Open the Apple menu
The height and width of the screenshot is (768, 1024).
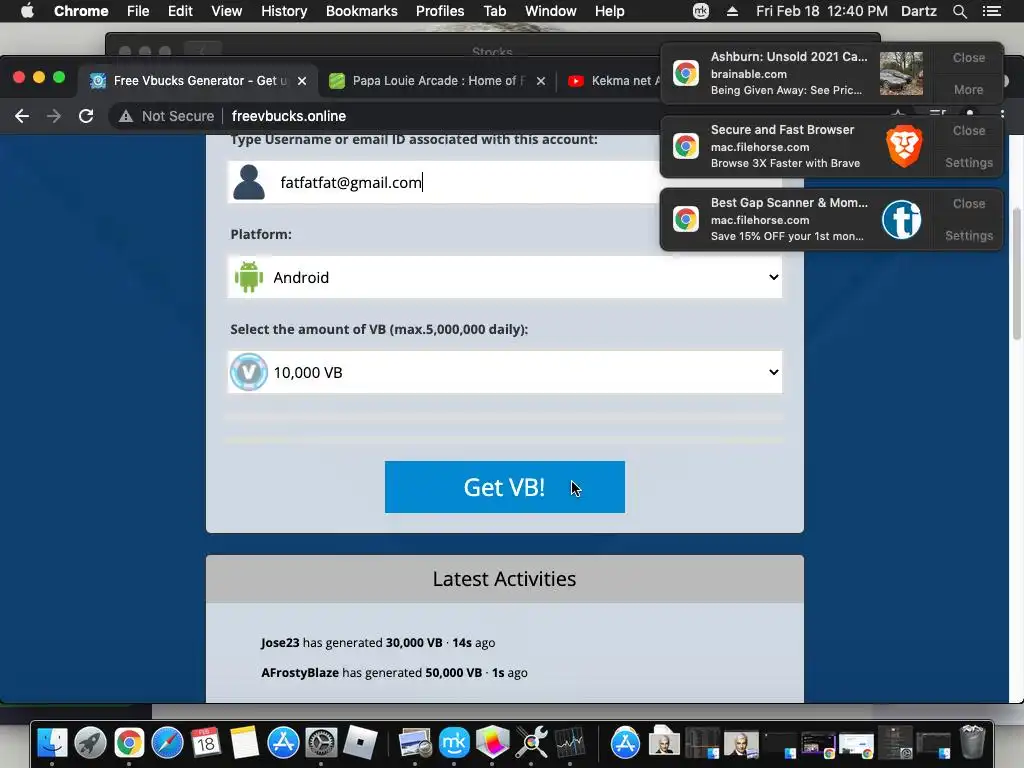(27, 11)
